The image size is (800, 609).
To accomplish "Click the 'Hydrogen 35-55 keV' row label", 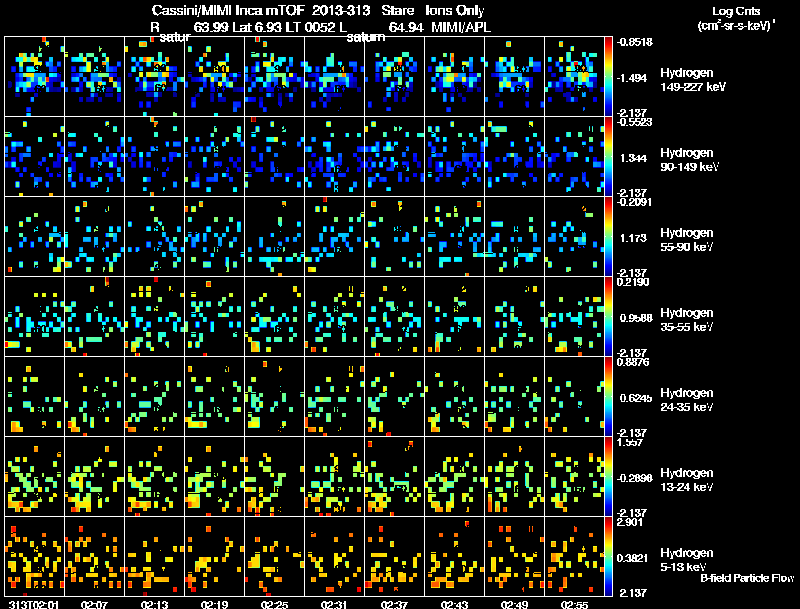I will tap(687, 320).
